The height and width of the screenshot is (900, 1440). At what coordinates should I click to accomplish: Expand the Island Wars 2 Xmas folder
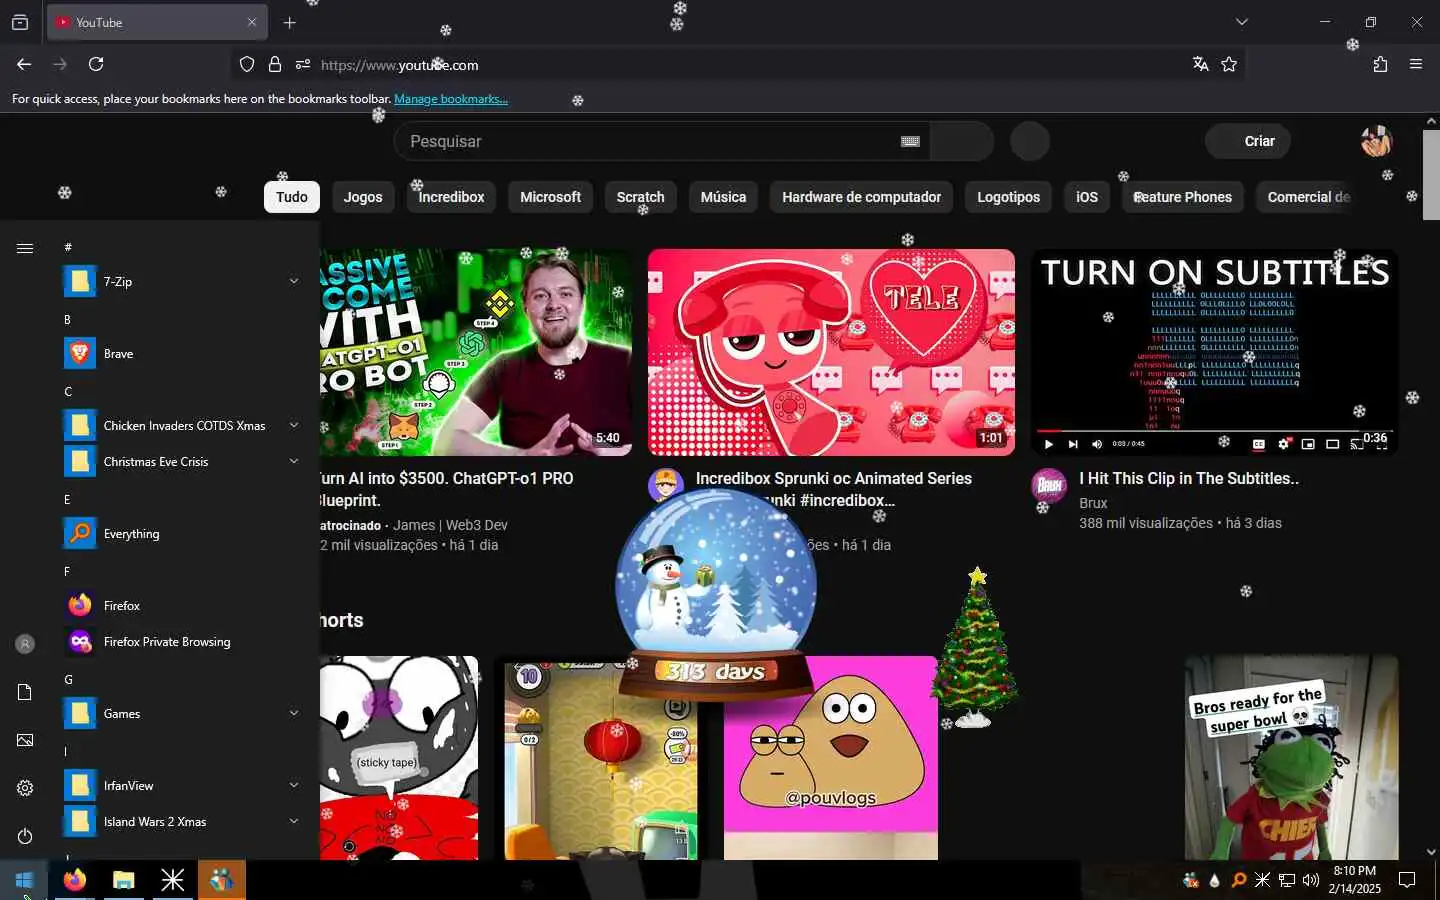[294, 821]
